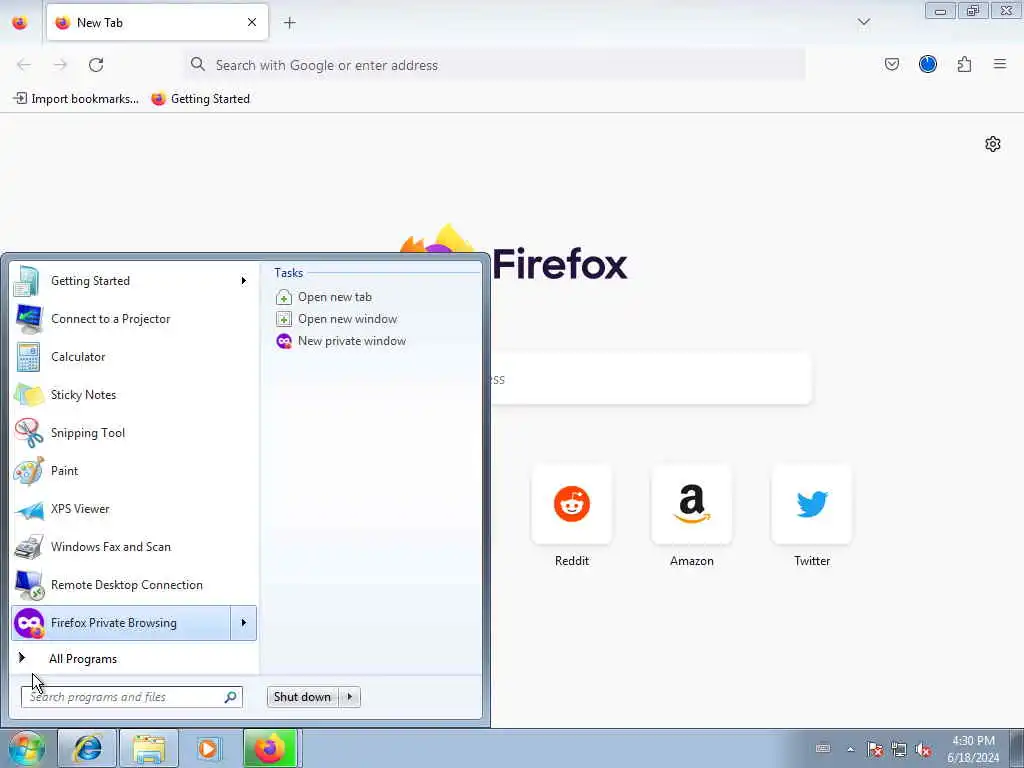Open the Shut down options arrow
This screenshot has width=1024, height=768.
pos(350,697)
